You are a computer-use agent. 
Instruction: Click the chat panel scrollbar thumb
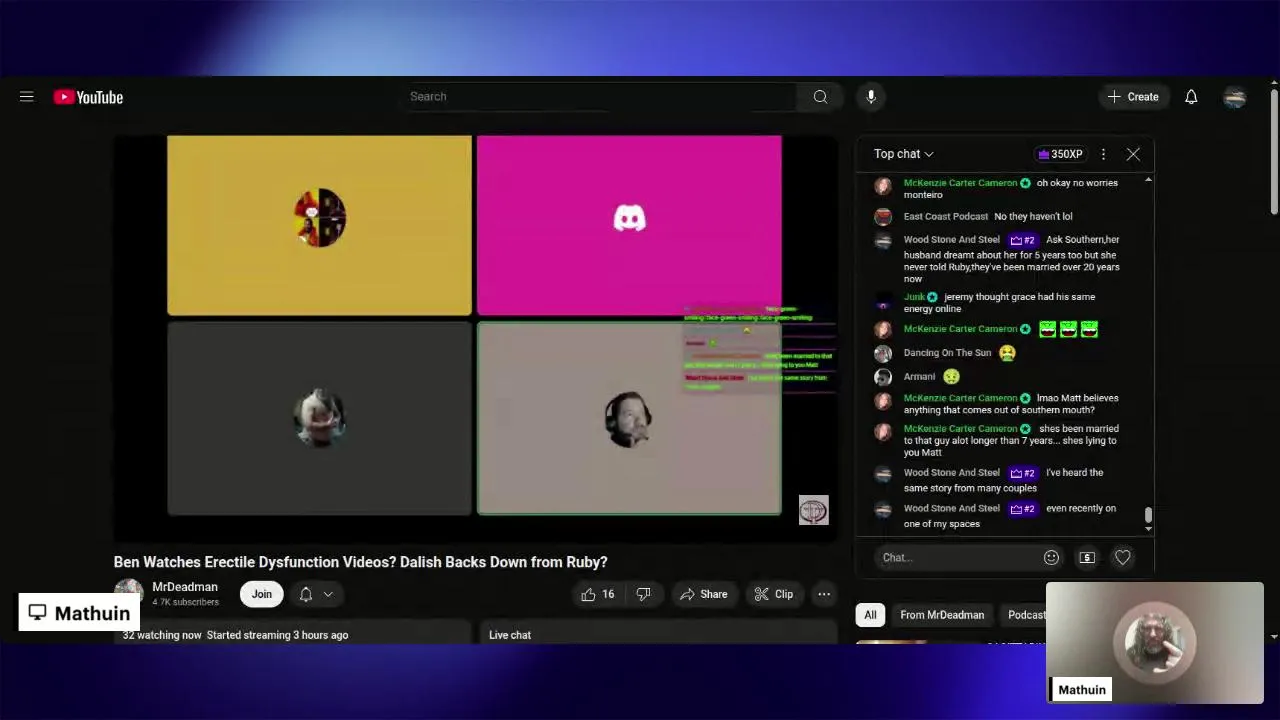click(1148, 514)
